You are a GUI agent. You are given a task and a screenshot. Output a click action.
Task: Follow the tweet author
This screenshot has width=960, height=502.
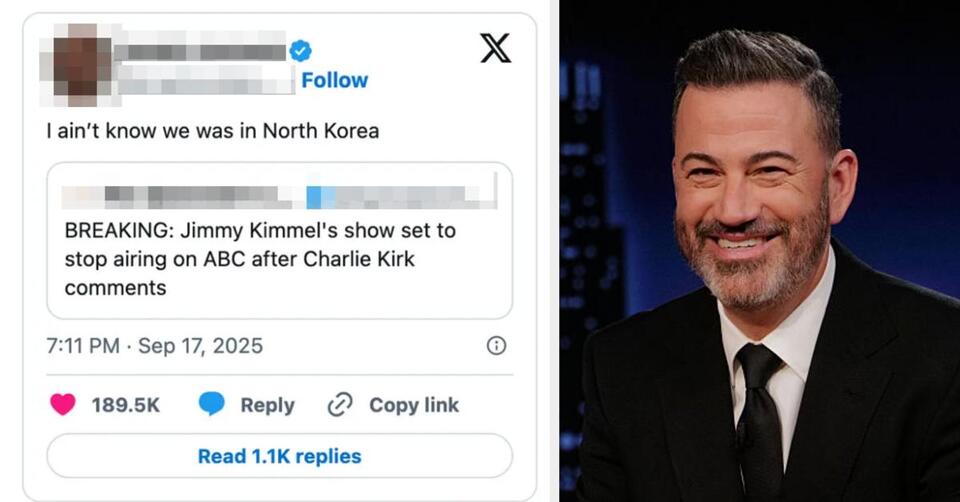[334, 80]
